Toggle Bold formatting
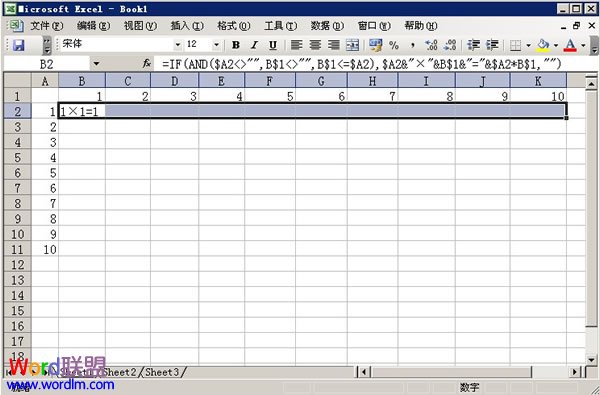600x395 pixels. 236,45
